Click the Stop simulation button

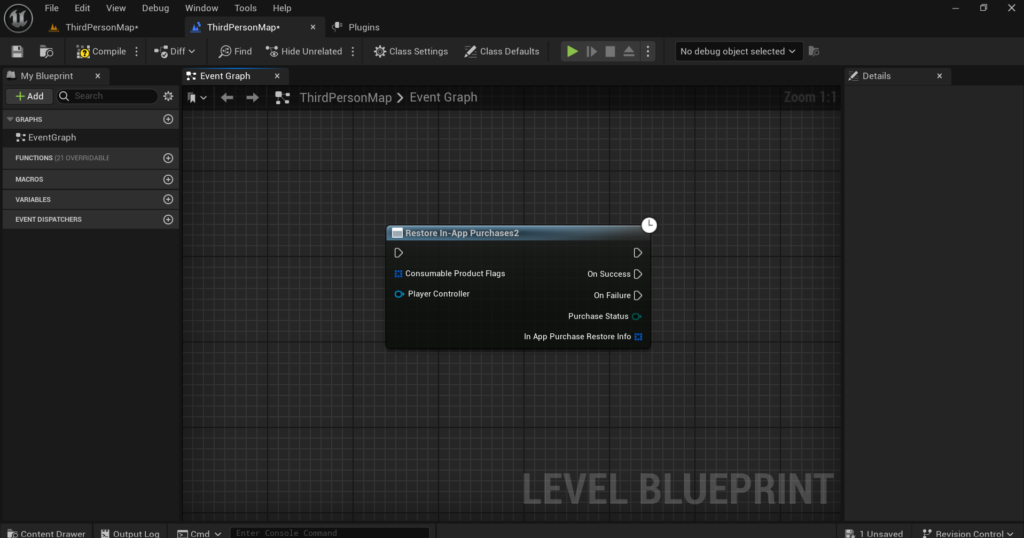[x=610, y=52]
